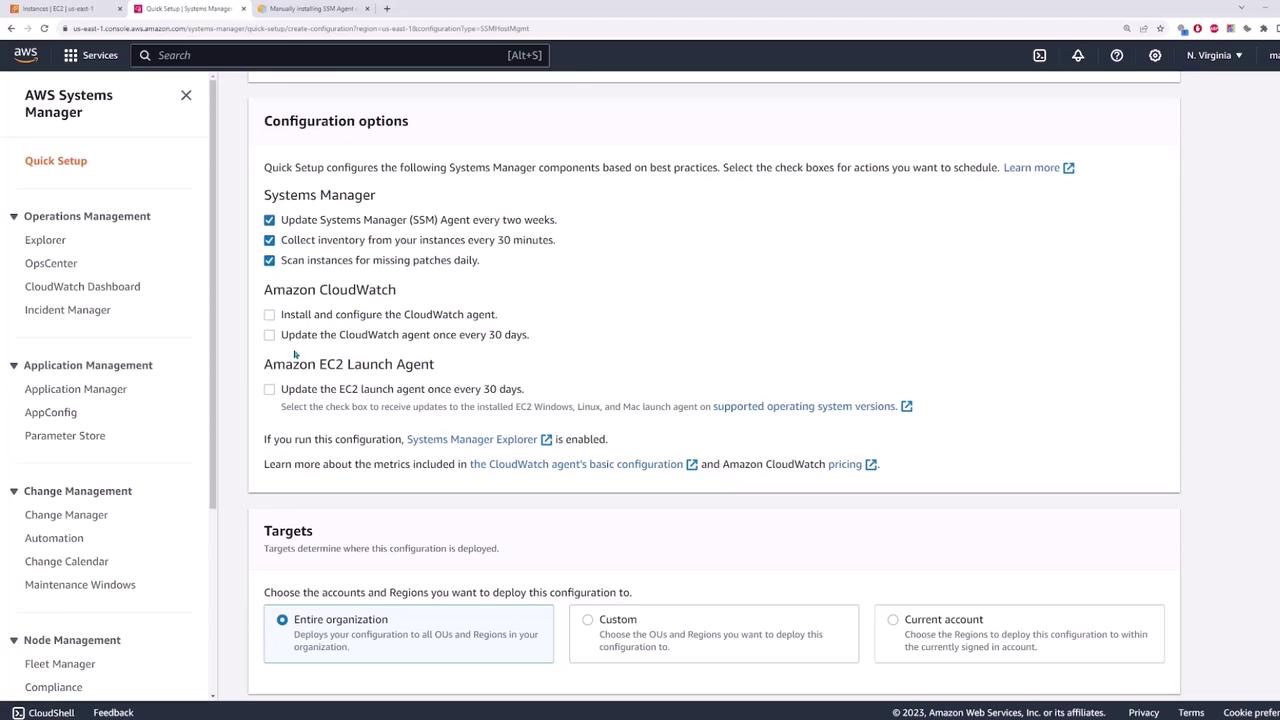Close the Instances EC2 browser tab

pos(120,9)
